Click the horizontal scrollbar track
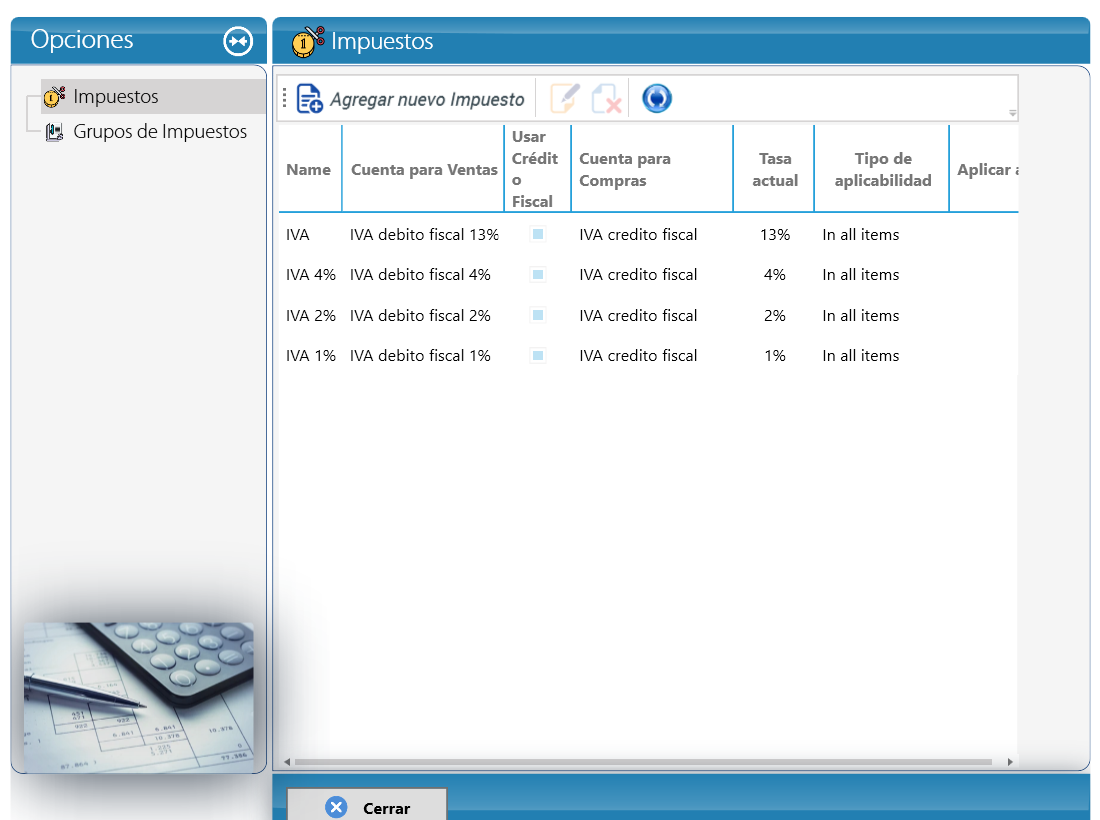1100x820 pixels. pos(643,762)
